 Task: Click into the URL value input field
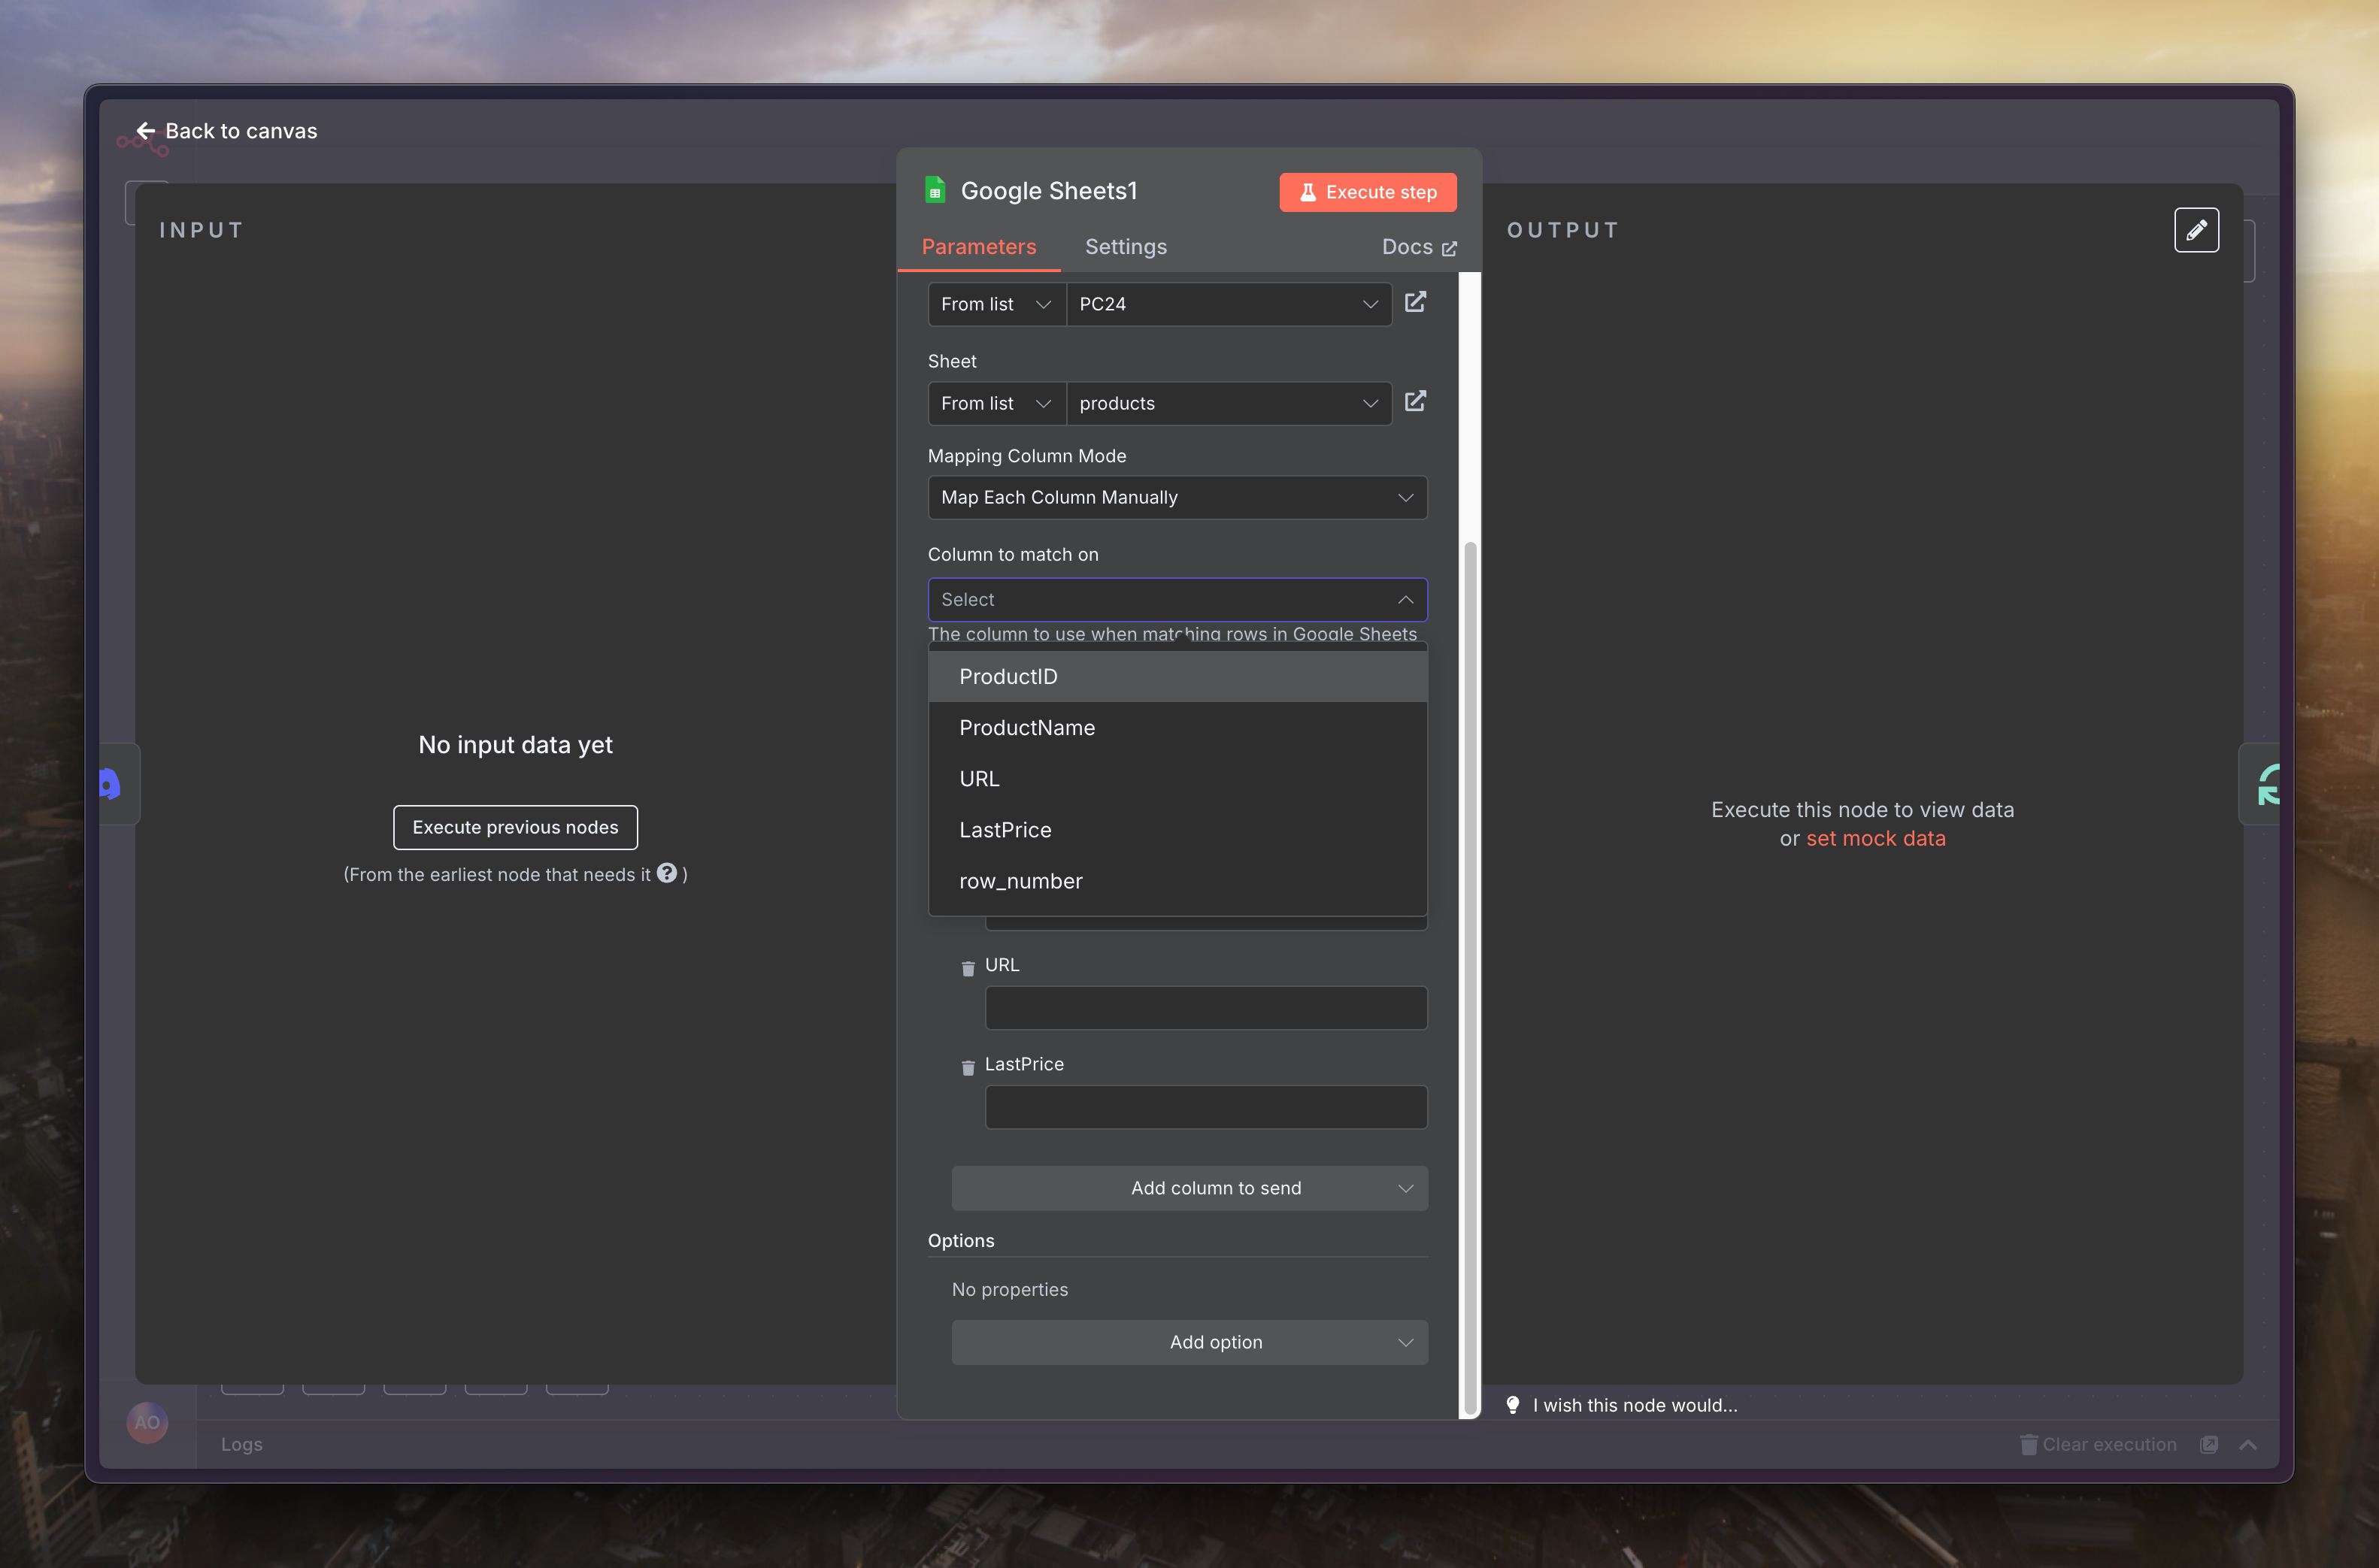(x=1205, y=1008)
